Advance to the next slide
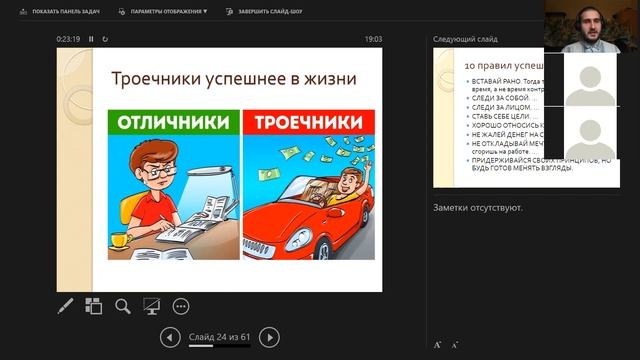640x360 pixels. [x=269, y=338]
